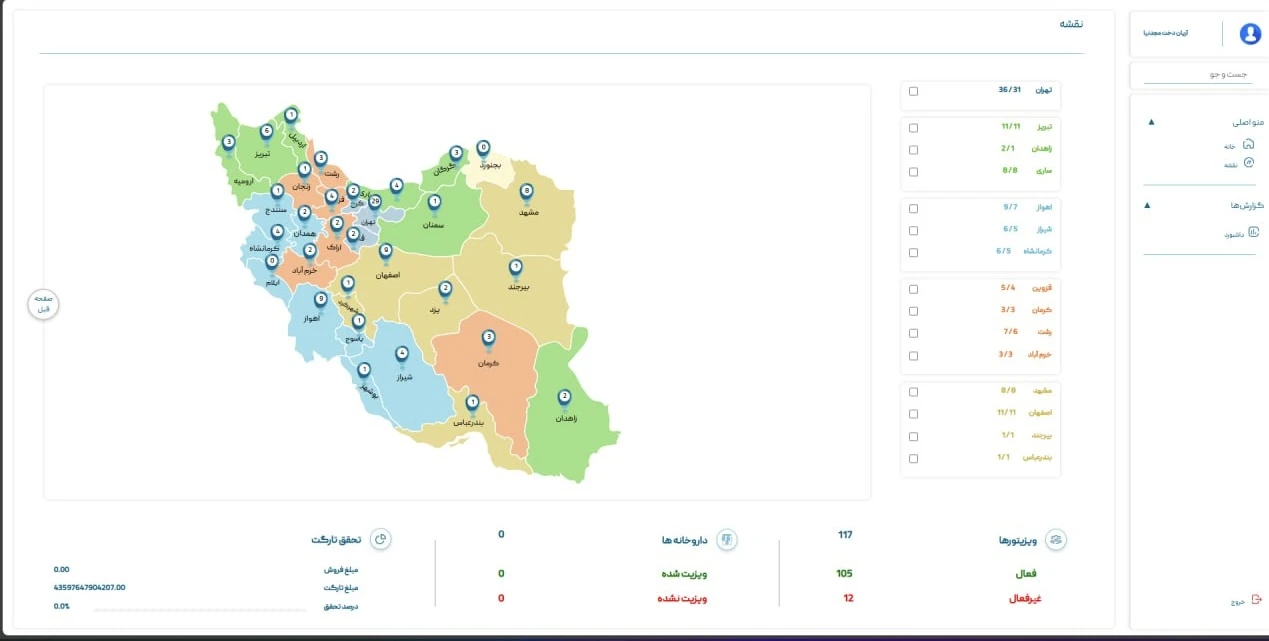Screen dimensions: 1269x641
Task: Select the Zahedan pin on the map
Action: click(x=564, y=398)
